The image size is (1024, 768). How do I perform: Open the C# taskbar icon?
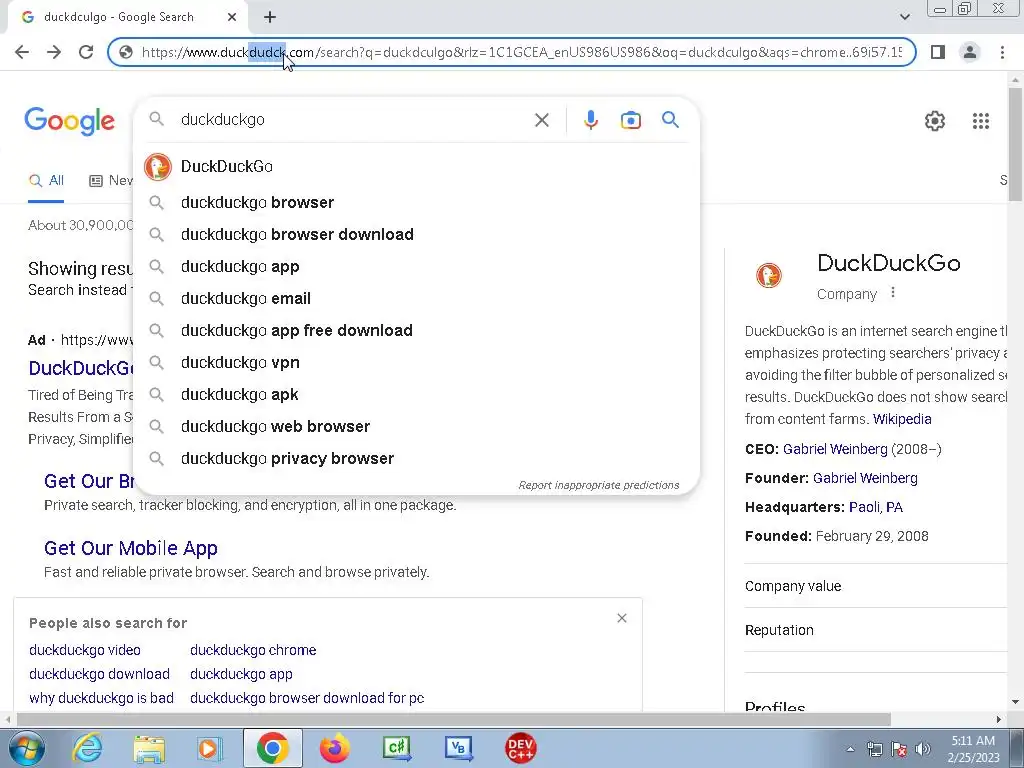coord(396,748)
